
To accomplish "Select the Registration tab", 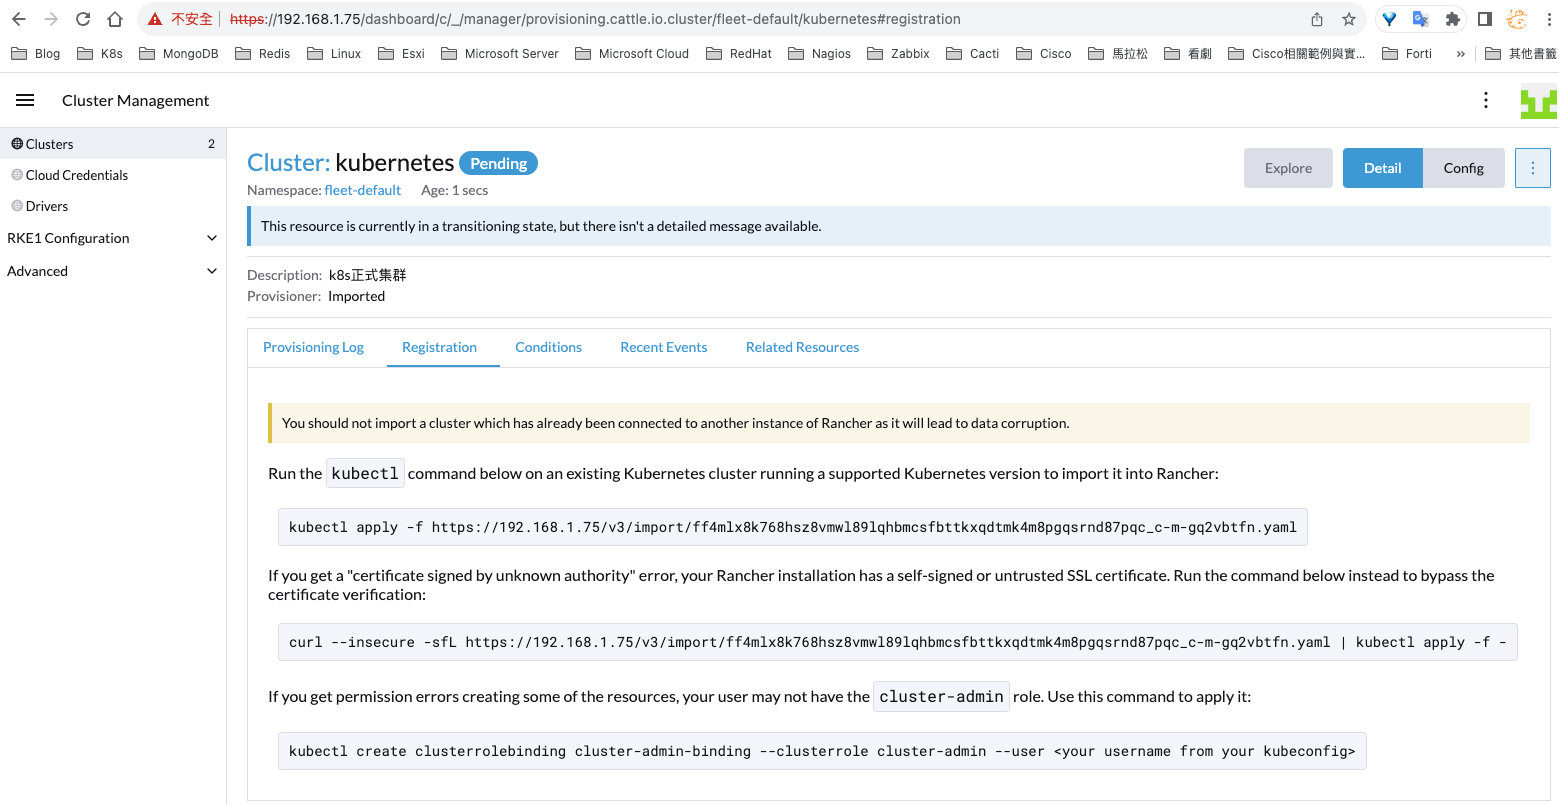I will click(439, 347).
